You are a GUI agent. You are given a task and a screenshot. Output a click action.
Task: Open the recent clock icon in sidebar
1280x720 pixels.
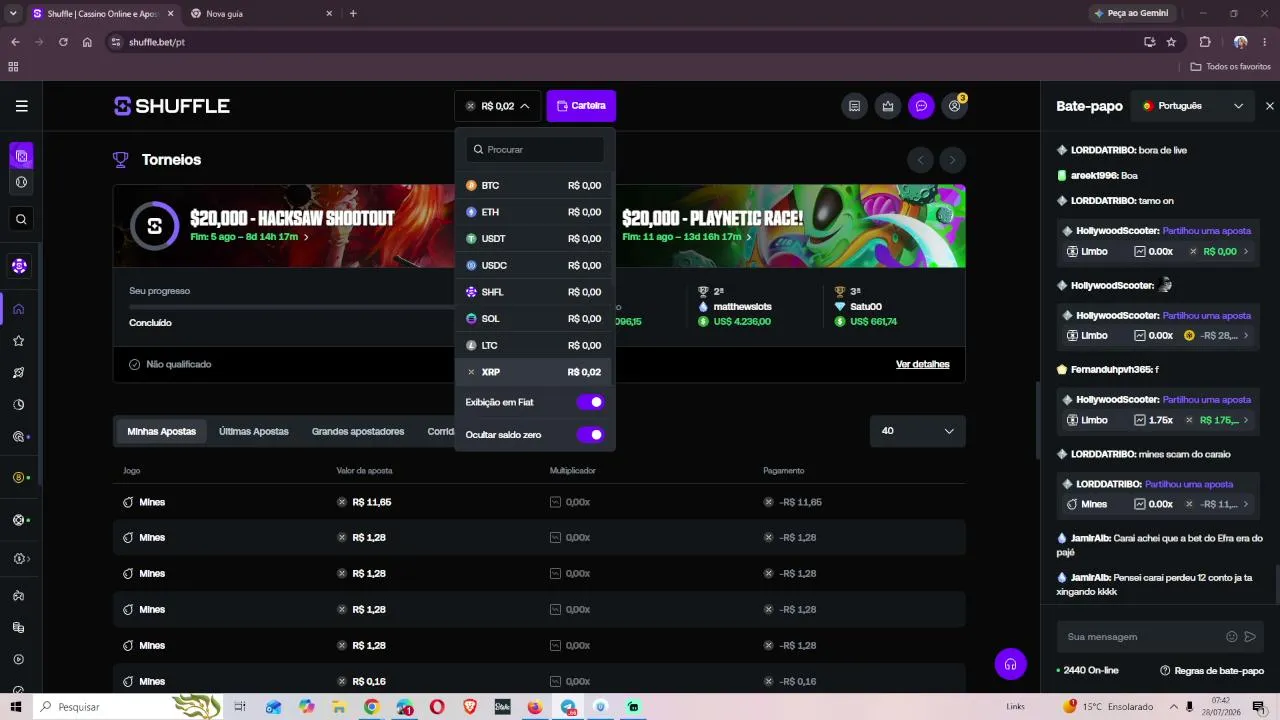[19, 405]
